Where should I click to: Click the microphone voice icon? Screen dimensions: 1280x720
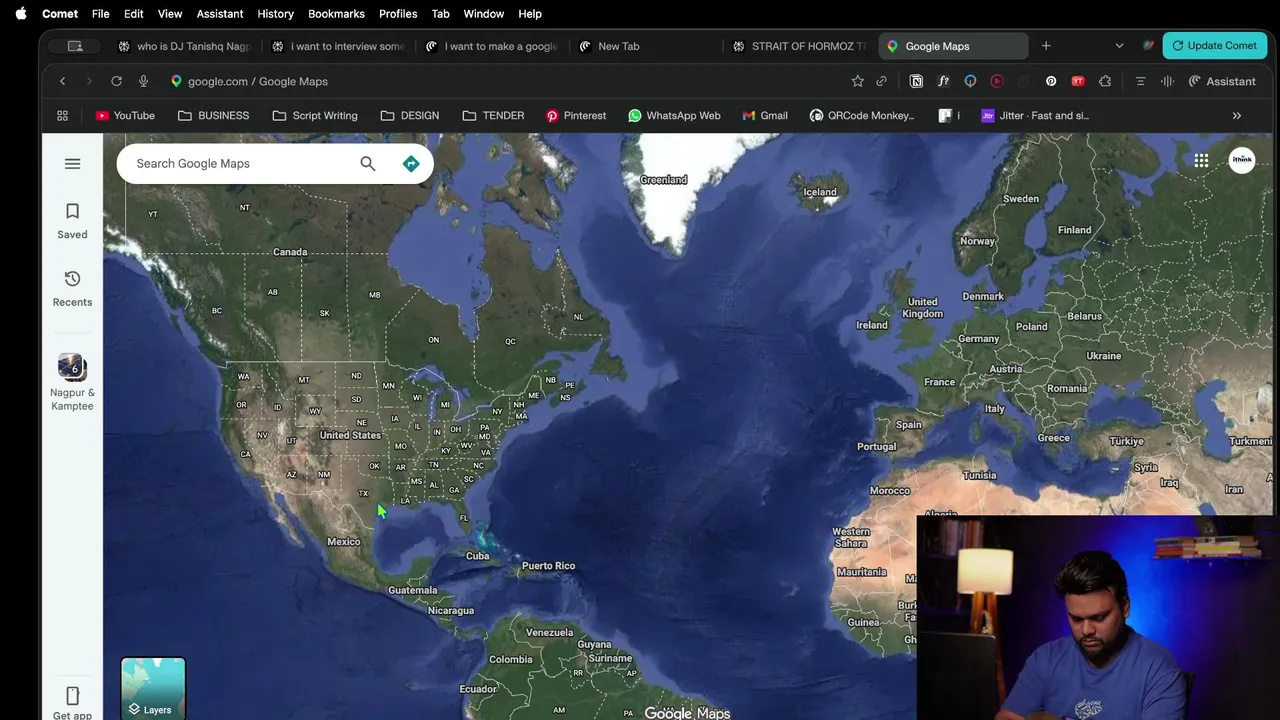[x=143, y=81]
